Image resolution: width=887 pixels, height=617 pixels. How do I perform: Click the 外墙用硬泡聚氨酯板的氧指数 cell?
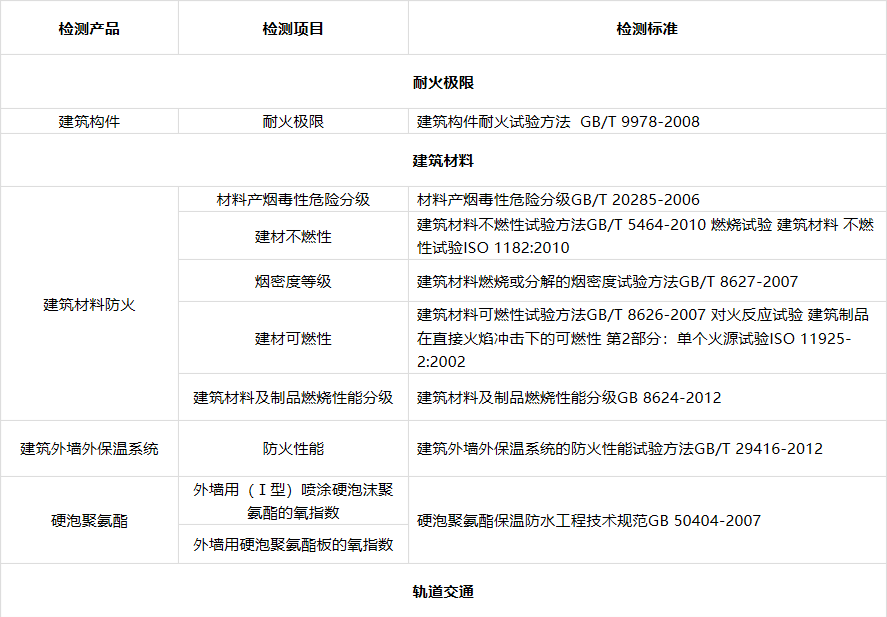pos(293,545)
